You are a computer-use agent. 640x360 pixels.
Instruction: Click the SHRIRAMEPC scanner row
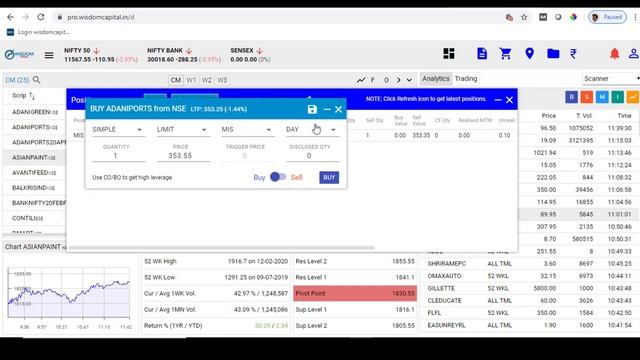530,264
